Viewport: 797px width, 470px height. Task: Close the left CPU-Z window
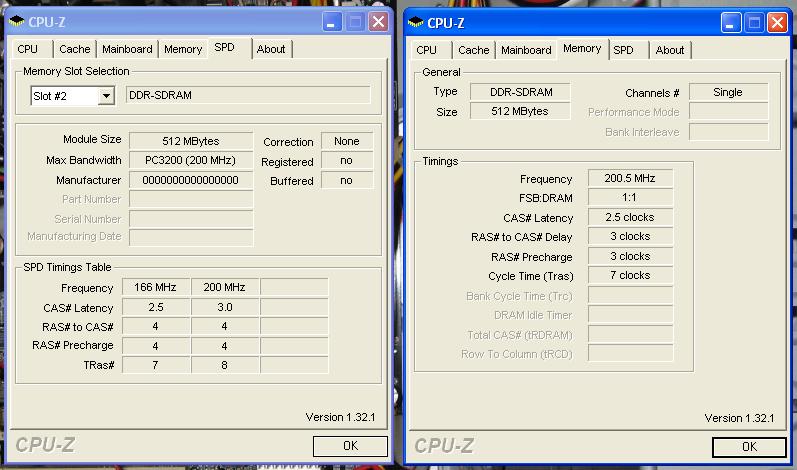[378, 22]
